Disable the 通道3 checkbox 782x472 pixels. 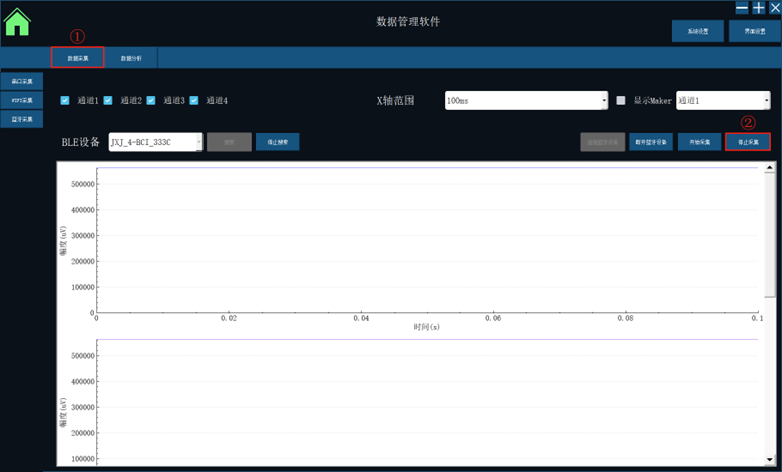pyautogui.click(x=151, y=101)
